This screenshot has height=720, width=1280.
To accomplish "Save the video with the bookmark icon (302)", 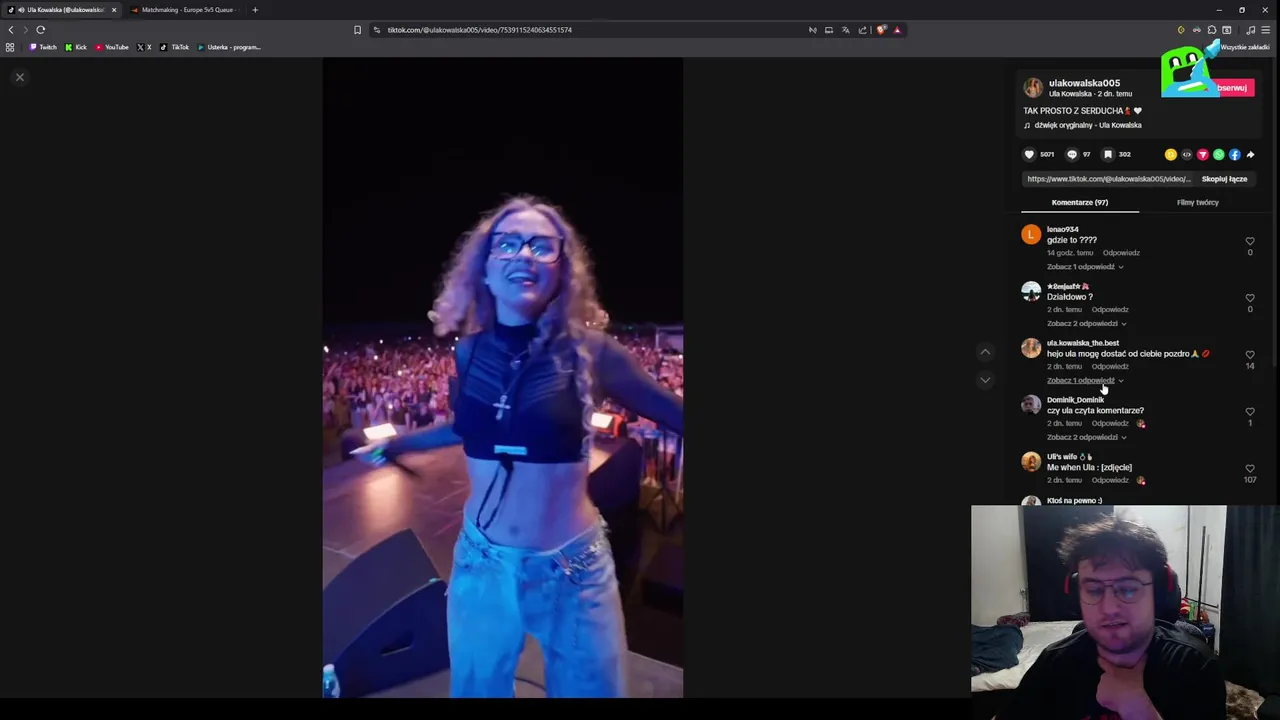I will tap(1108, 154).
